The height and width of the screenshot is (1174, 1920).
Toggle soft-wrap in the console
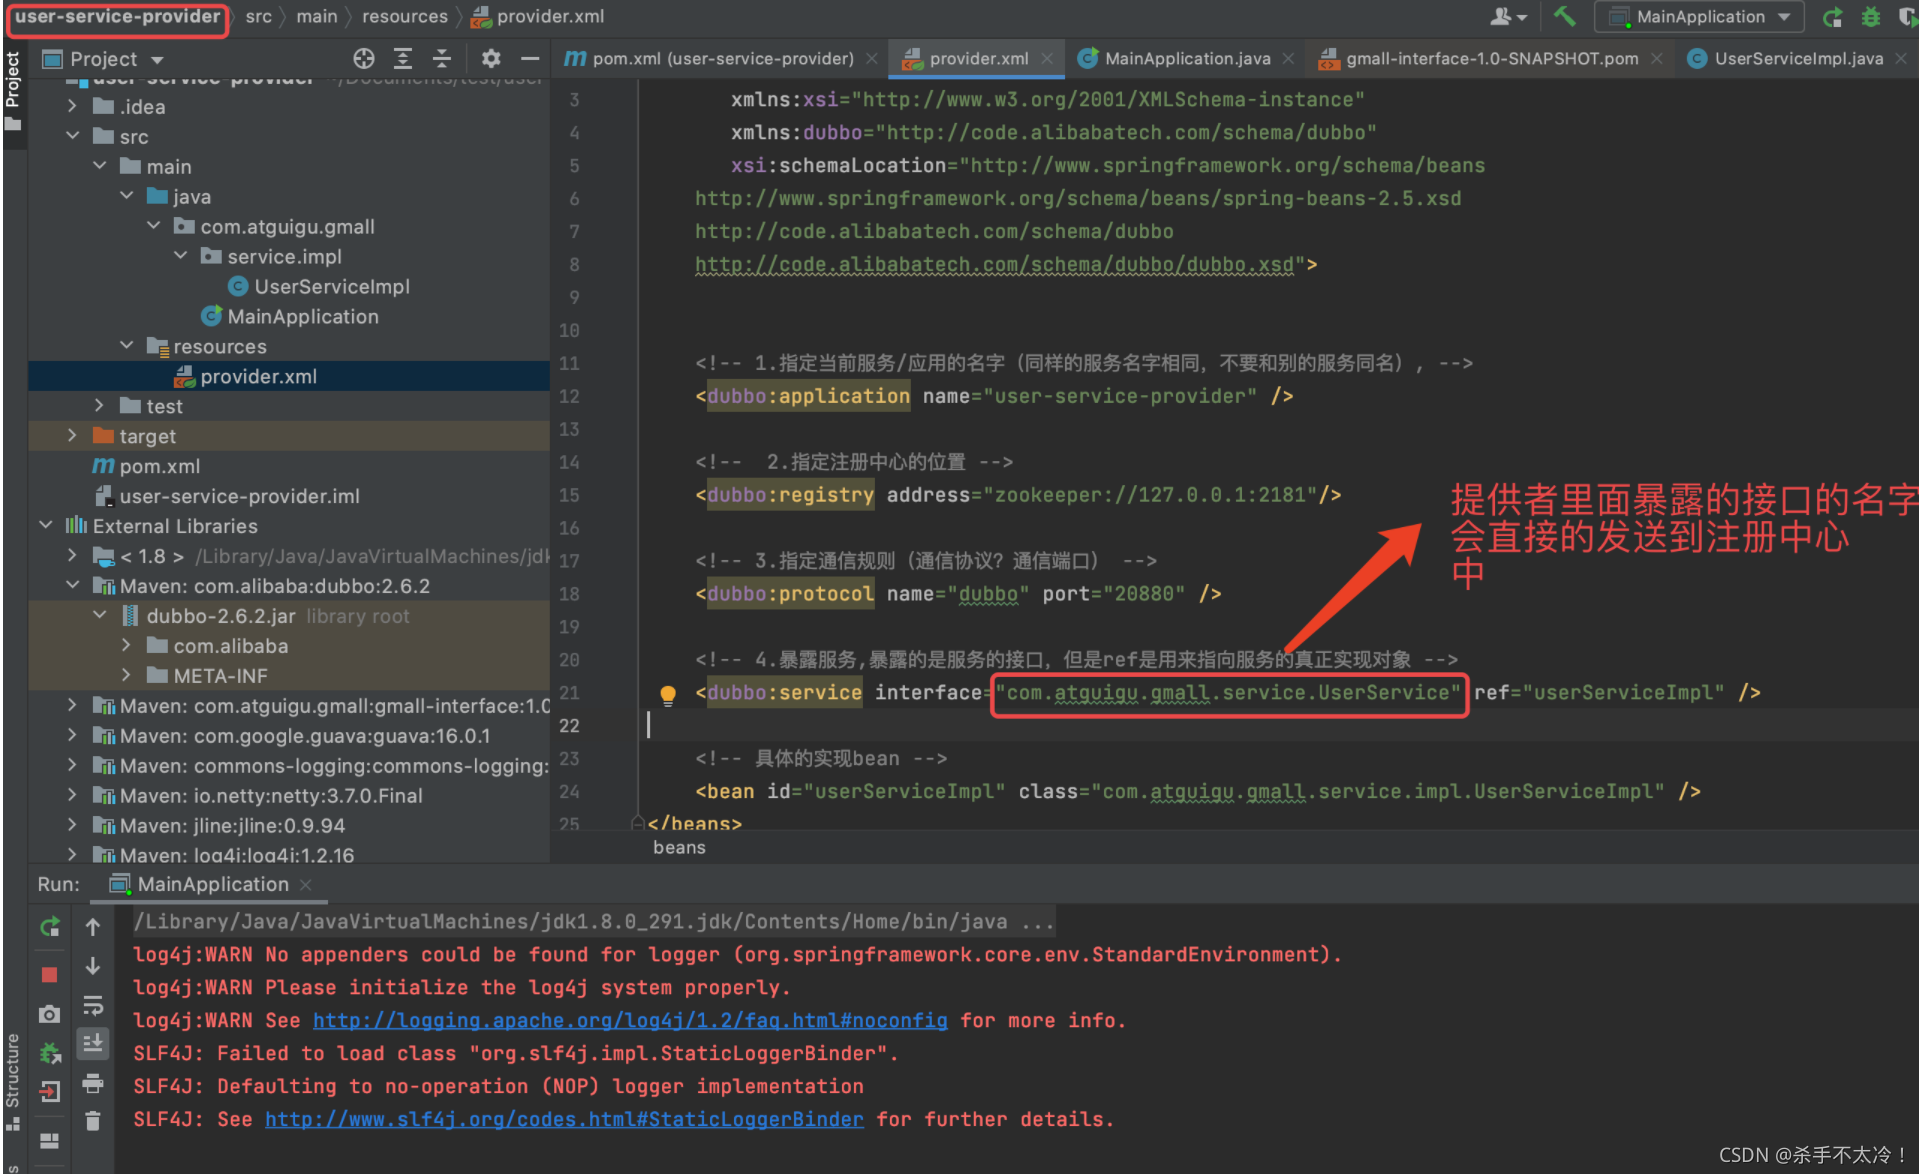pos(92,1005)
